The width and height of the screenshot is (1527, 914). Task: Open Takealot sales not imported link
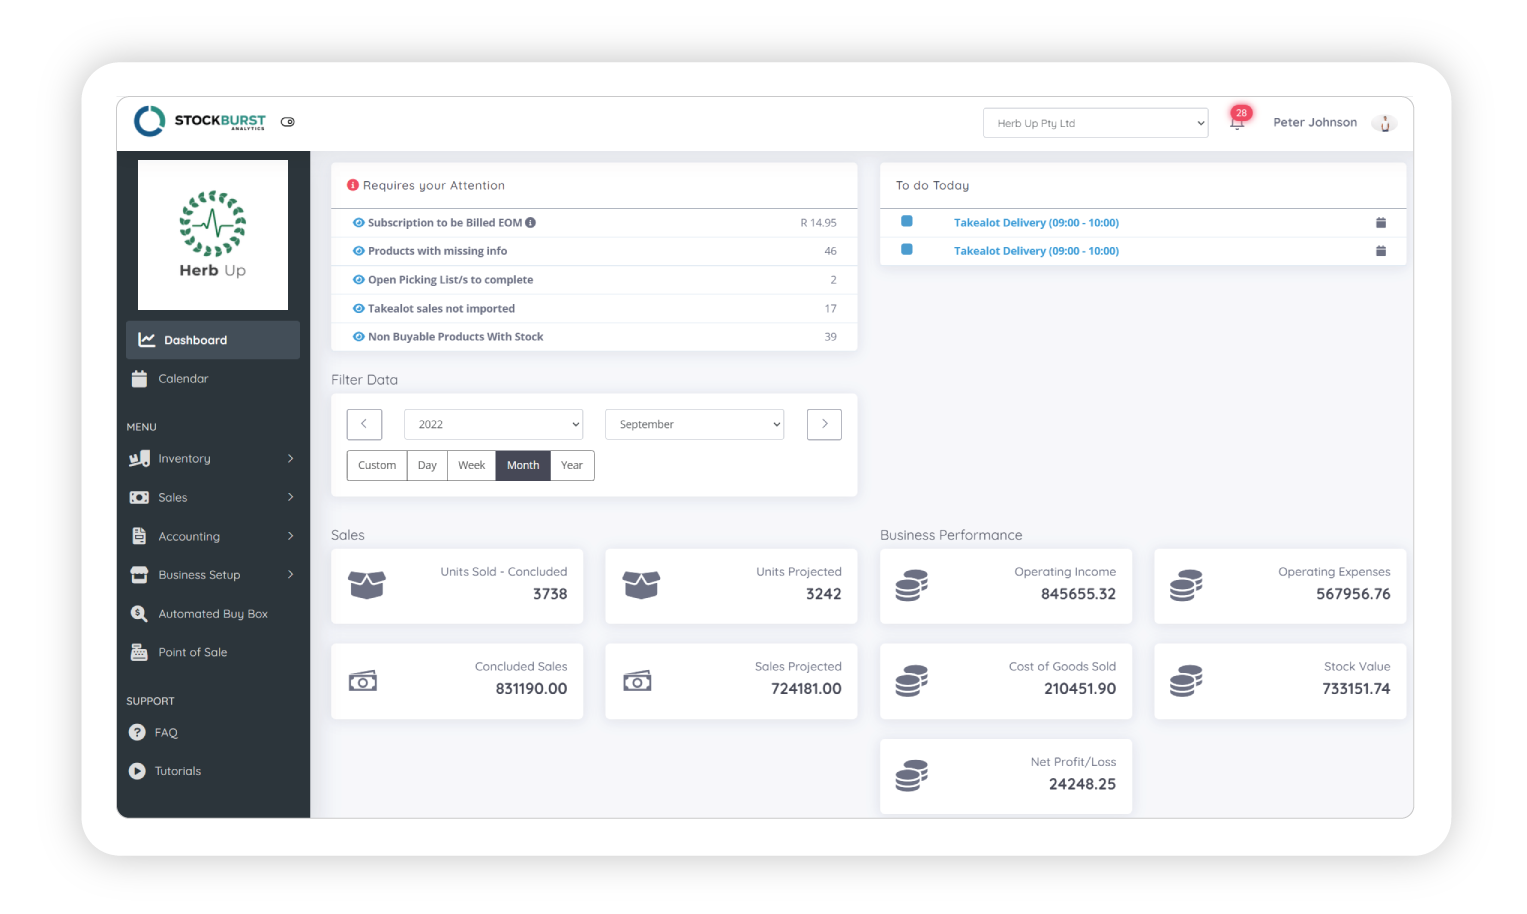click(x=441, y=309)
